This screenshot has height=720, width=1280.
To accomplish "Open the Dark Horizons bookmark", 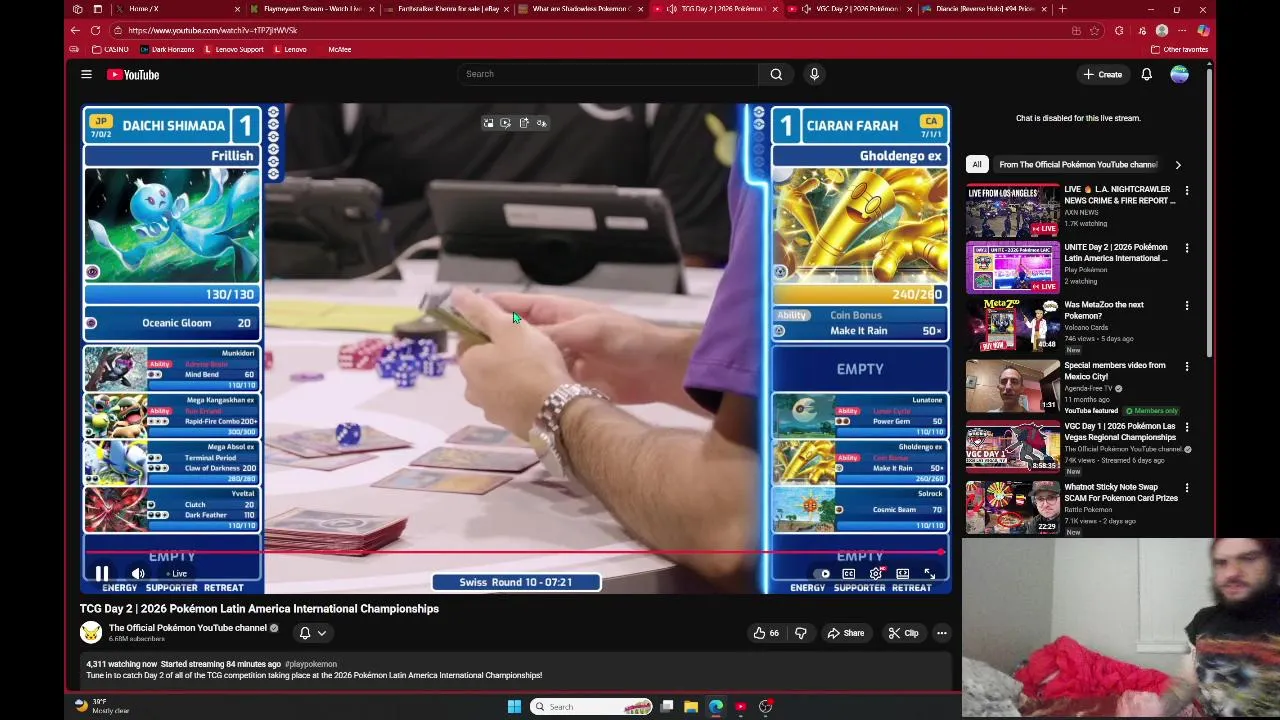I will tap(167, 49).
